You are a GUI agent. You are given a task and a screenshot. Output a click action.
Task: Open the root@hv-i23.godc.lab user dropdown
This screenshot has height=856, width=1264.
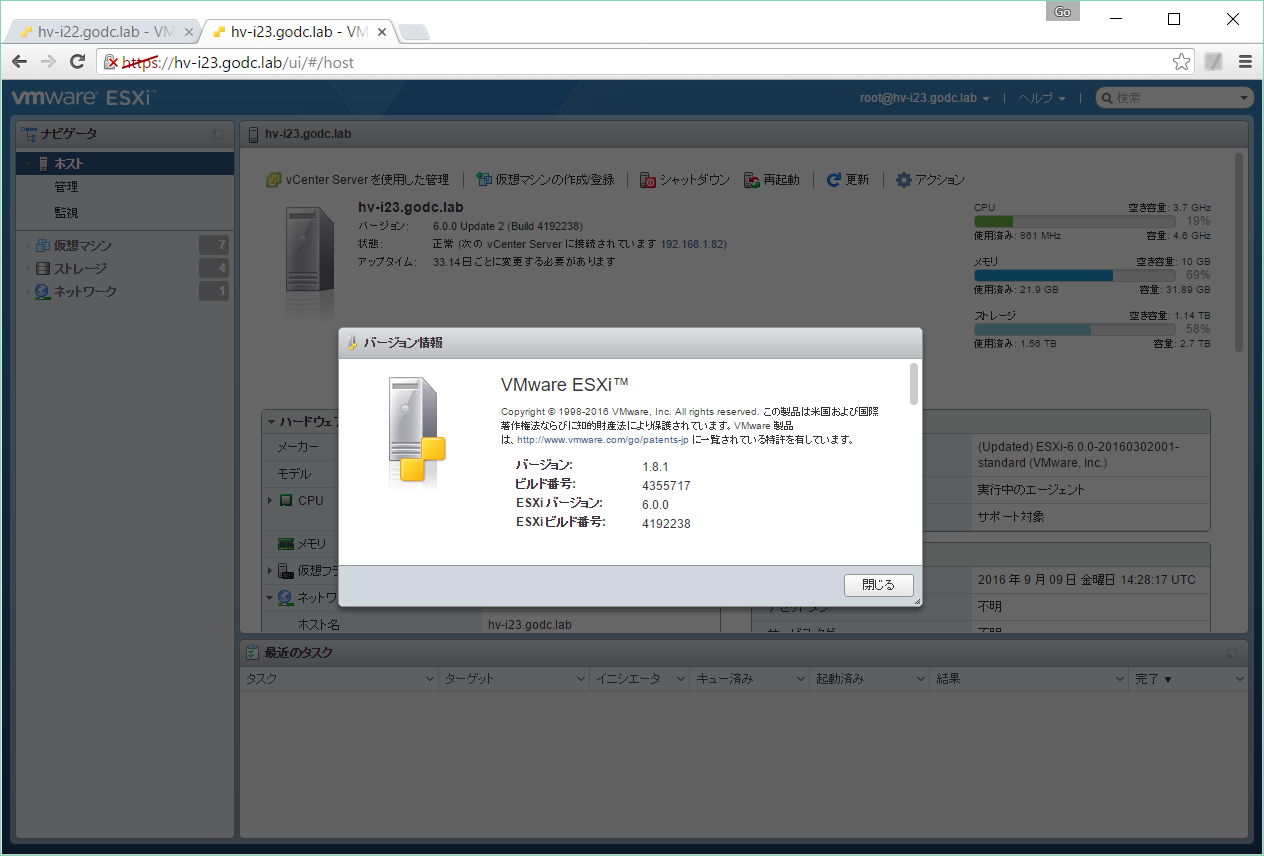pyautogui.click(x=925, y=98)
